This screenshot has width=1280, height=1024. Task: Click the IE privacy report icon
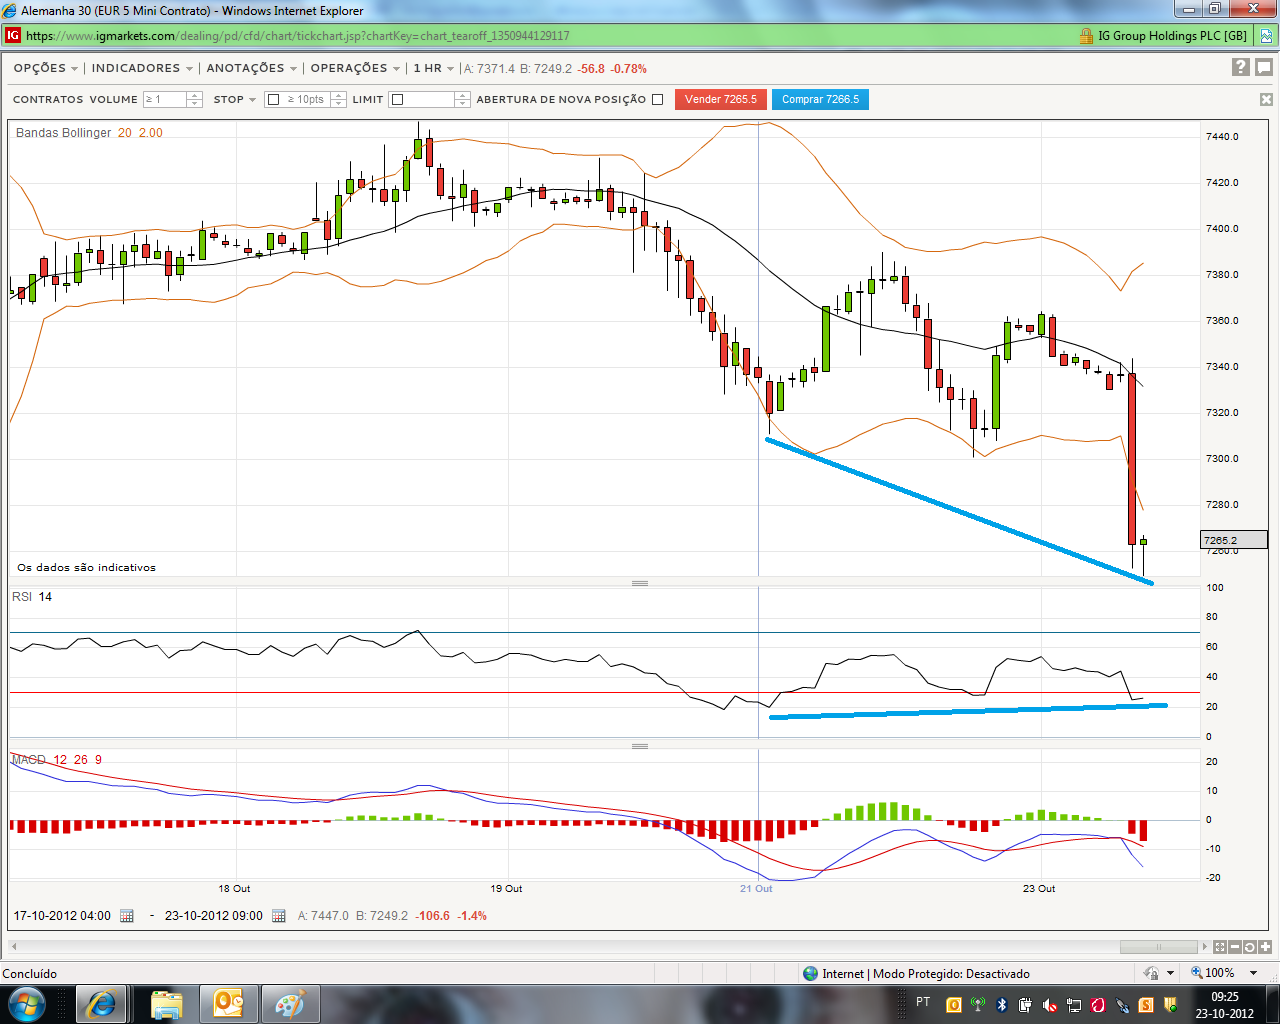1152,973
